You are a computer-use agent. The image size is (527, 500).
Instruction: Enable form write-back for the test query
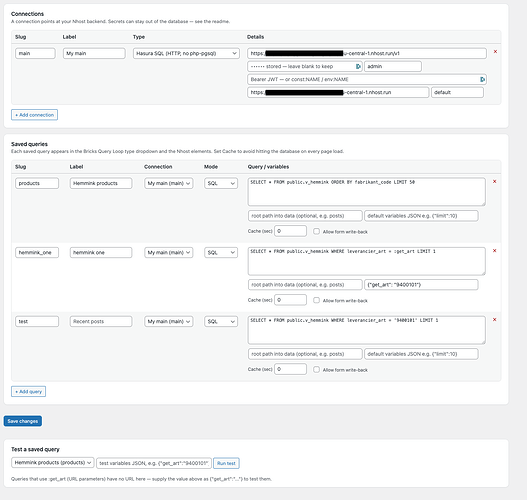tap(316, 370)
